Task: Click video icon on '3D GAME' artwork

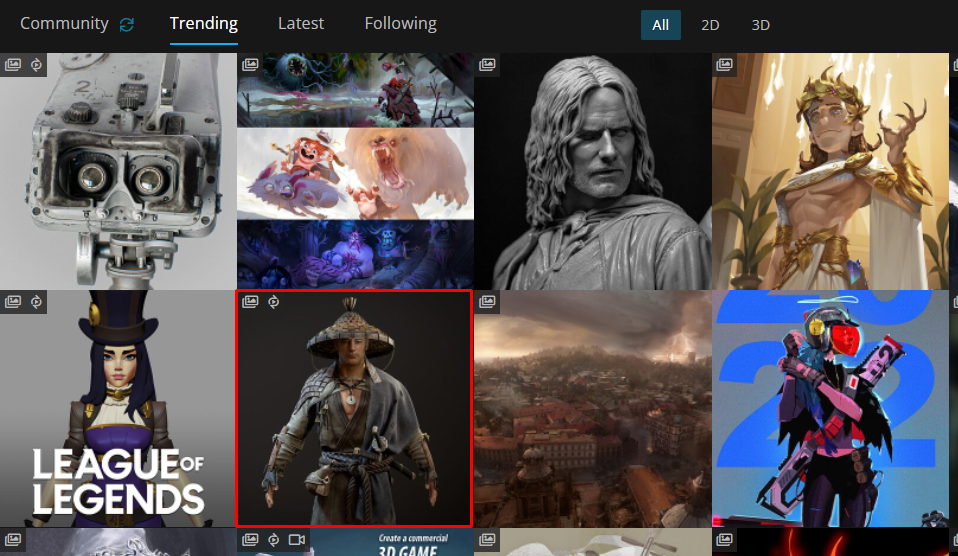Action: (x=297, y=539)
